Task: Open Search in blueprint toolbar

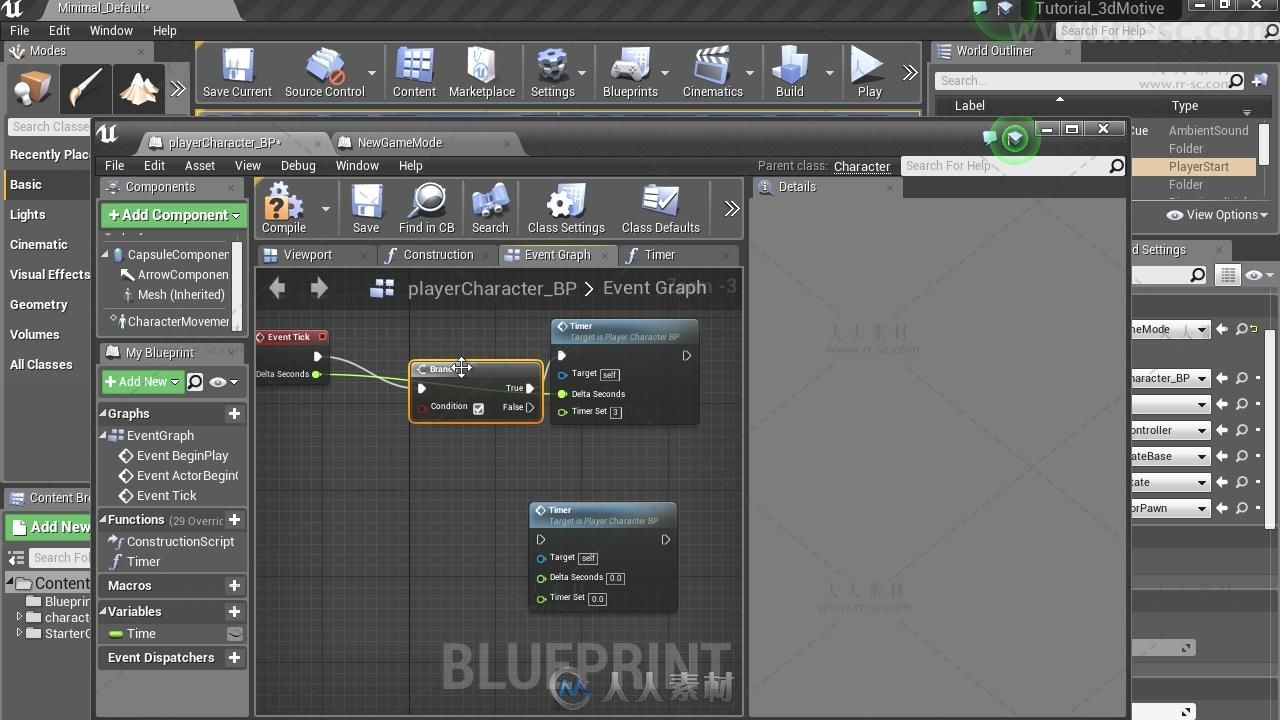Action: (x=490, y=208)
